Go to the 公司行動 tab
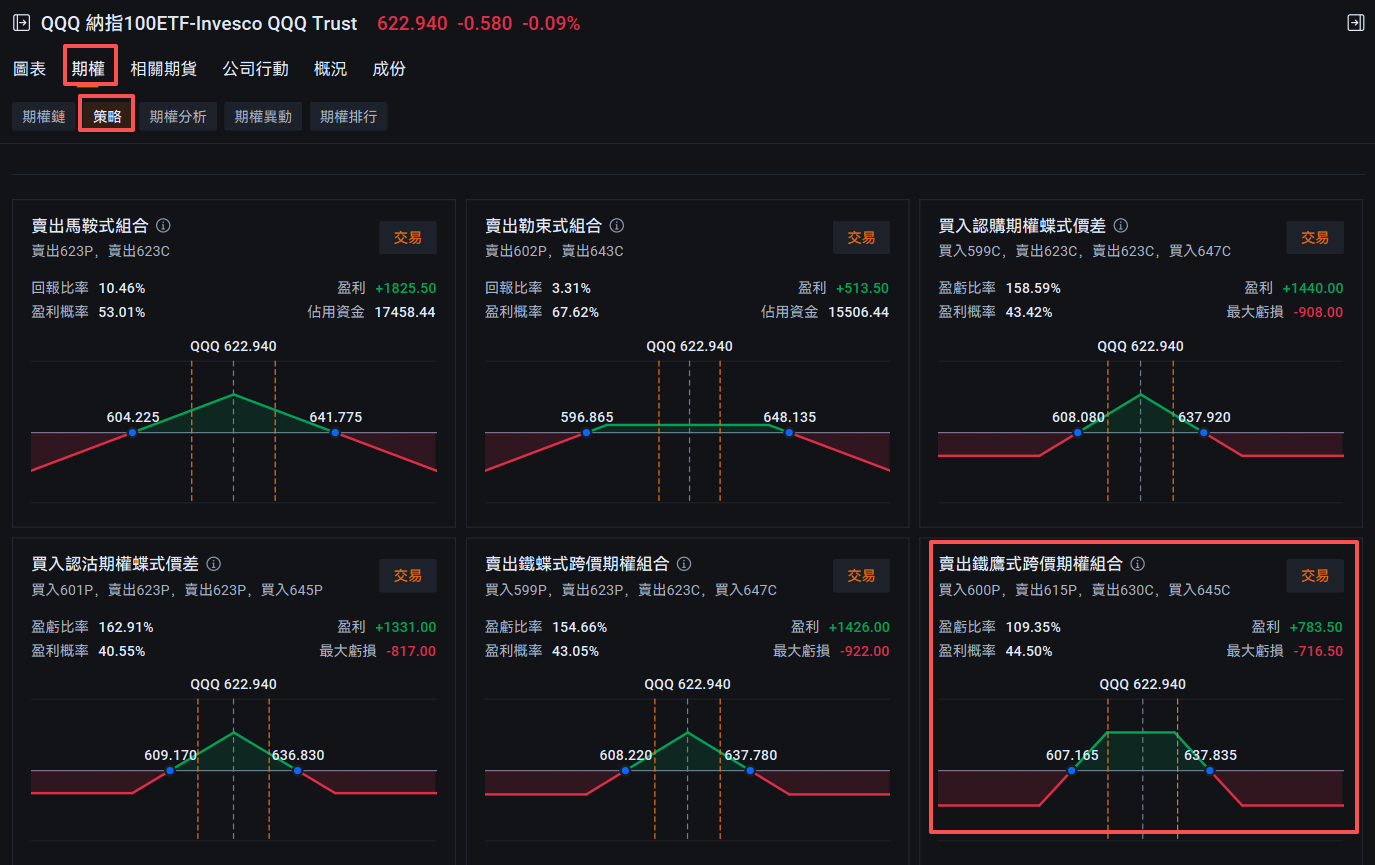The width and height of the screenshot is (1375, 865). click(255, 69)
